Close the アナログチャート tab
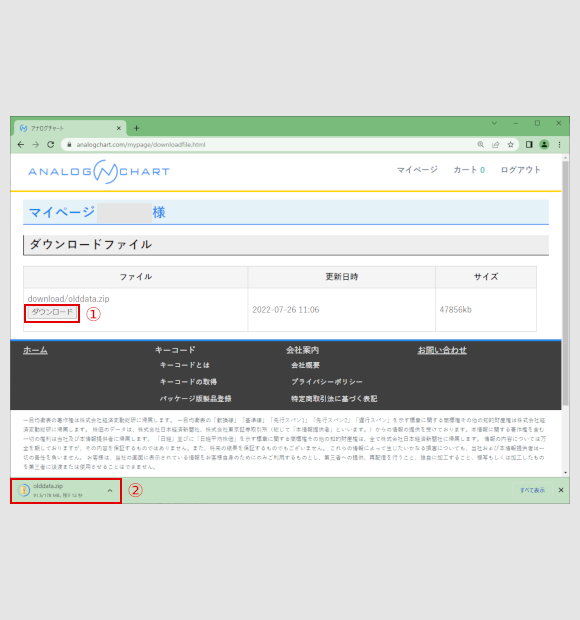Image resolution: width=580 pixels, height=620 pixels. tap(119, 128)
